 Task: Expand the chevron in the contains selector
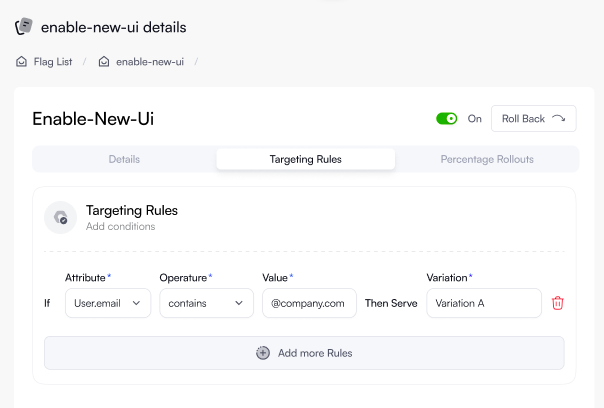click(x=239, y=303)
